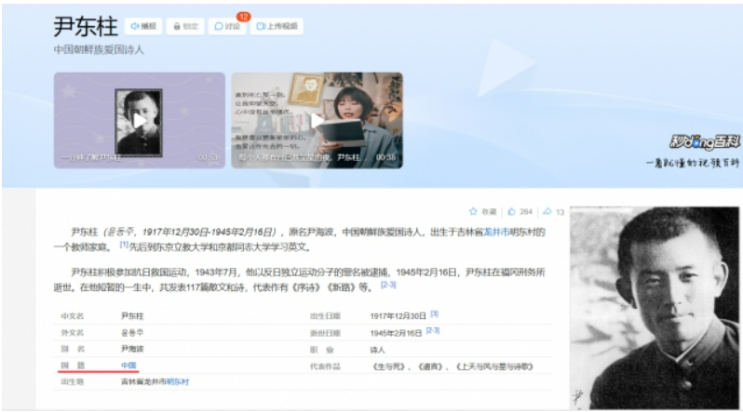Click the 外文名 value 윤동주
743x412 pixels.
pos(132,333)
